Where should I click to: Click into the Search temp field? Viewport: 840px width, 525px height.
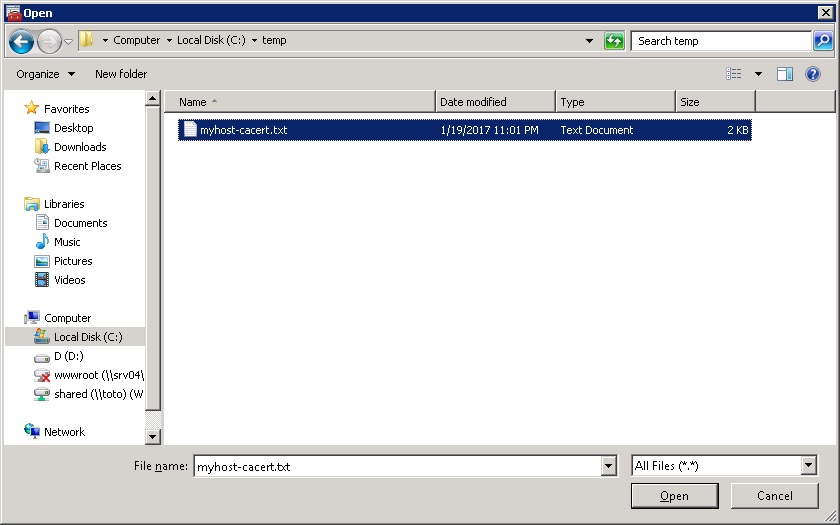click(x=720, y=41)
